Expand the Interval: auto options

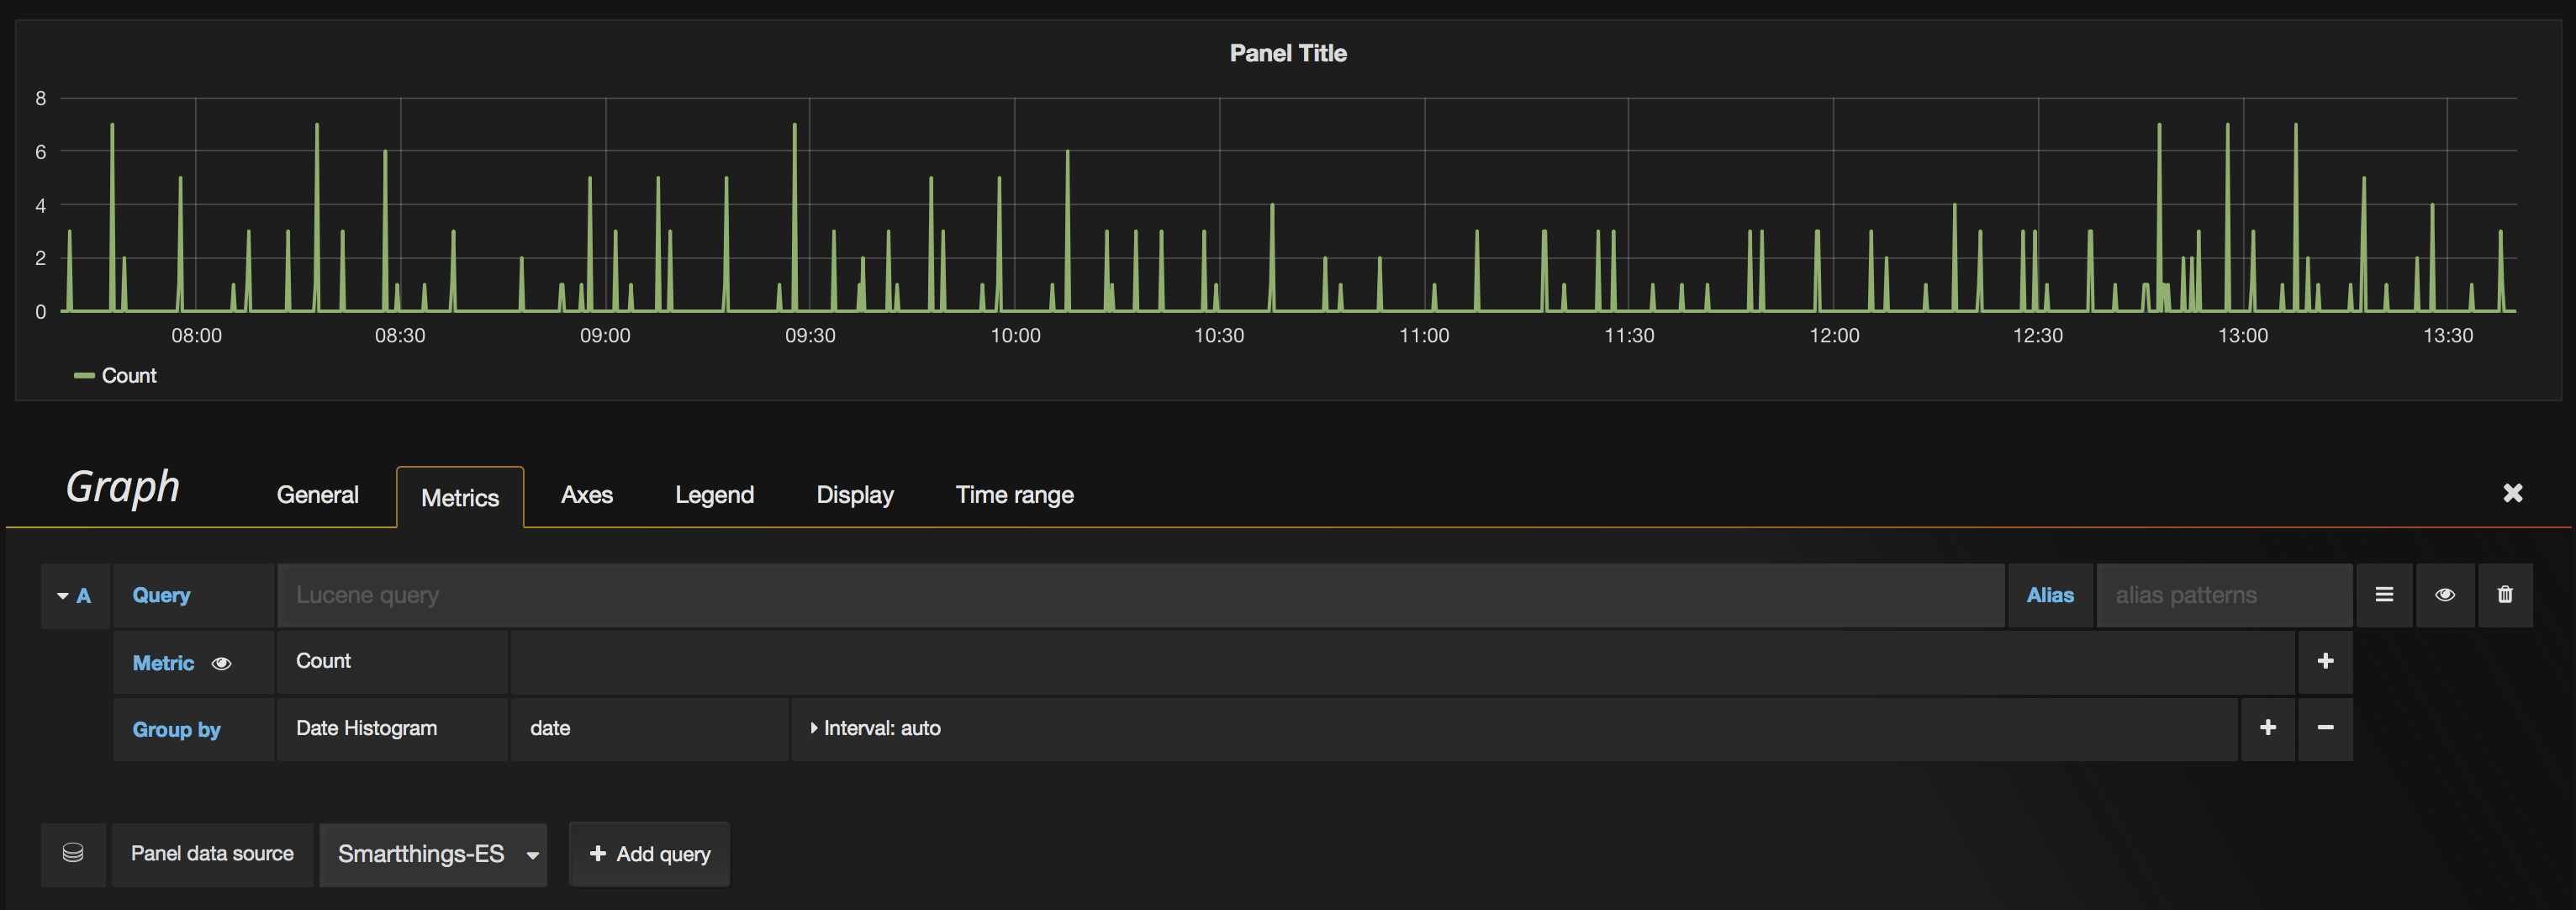click(x=876, y=728)
